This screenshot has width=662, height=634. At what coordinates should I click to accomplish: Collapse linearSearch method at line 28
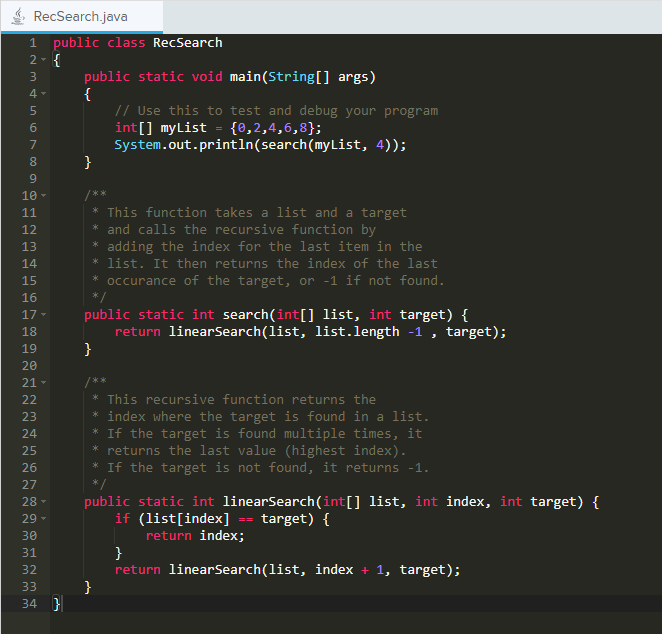pos(43,502)
